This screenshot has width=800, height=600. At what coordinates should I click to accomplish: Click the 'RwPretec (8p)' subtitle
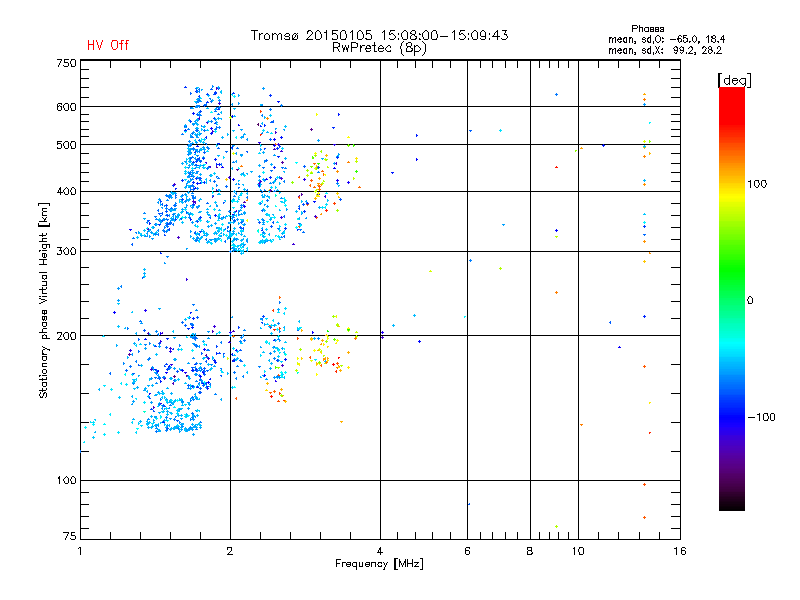379,48
